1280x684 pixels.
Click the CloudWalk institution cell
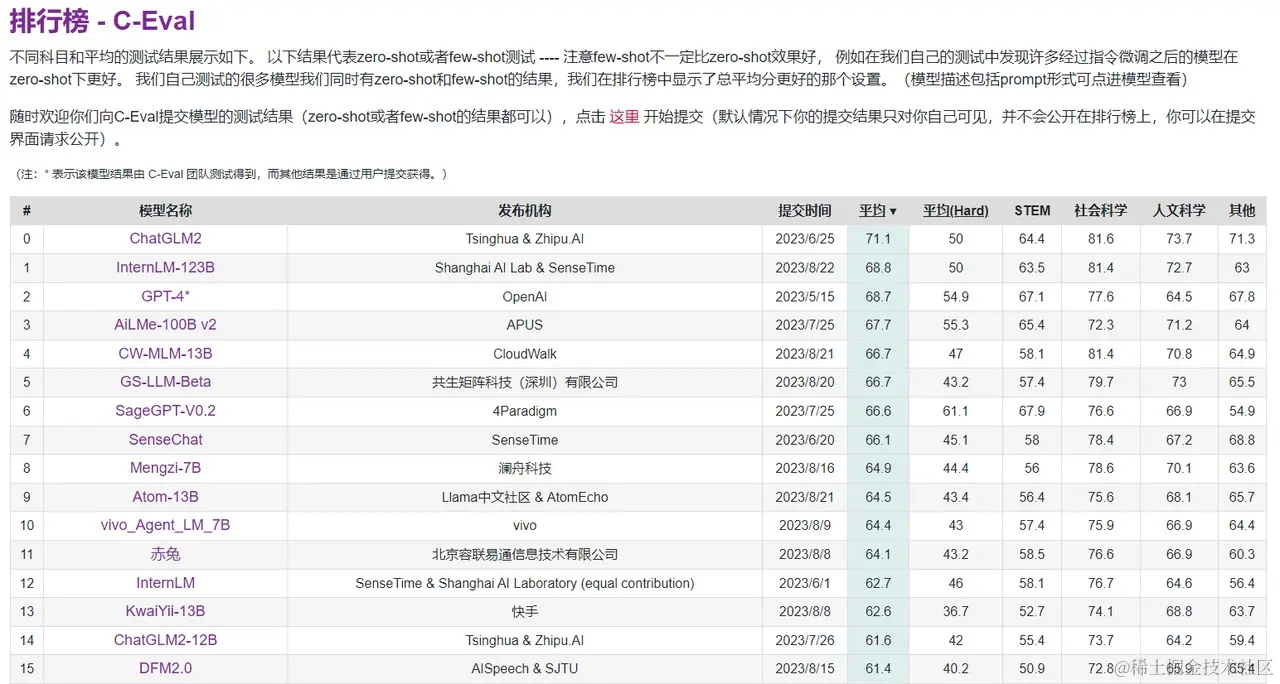525,354
